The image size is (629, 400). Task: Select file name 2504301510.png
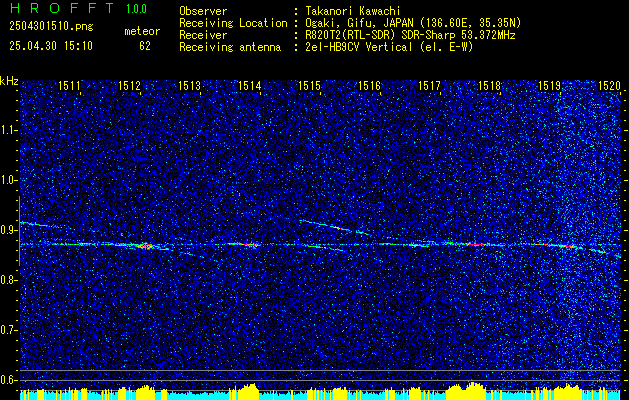tap(51, 27)
